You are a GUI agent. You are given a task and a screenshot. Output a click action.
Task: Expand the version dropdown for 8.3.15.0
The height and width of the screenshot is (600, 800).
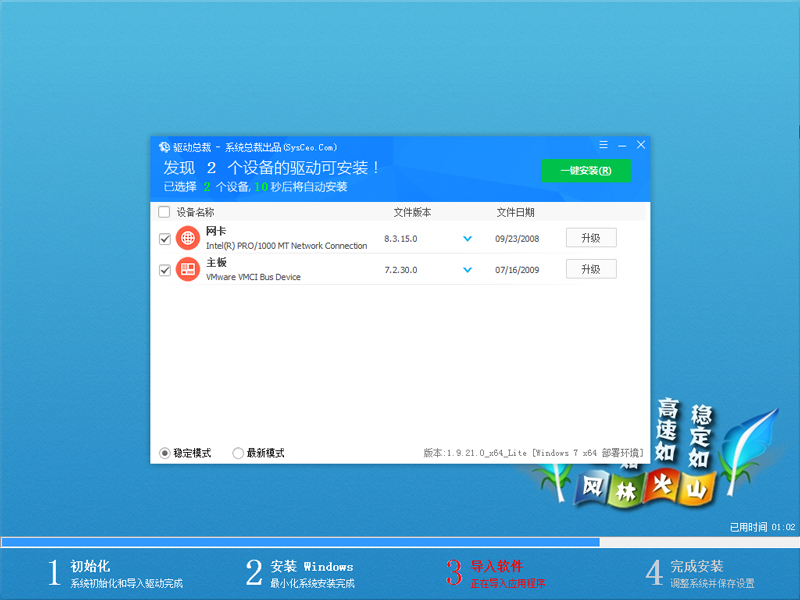coord(467,238)
